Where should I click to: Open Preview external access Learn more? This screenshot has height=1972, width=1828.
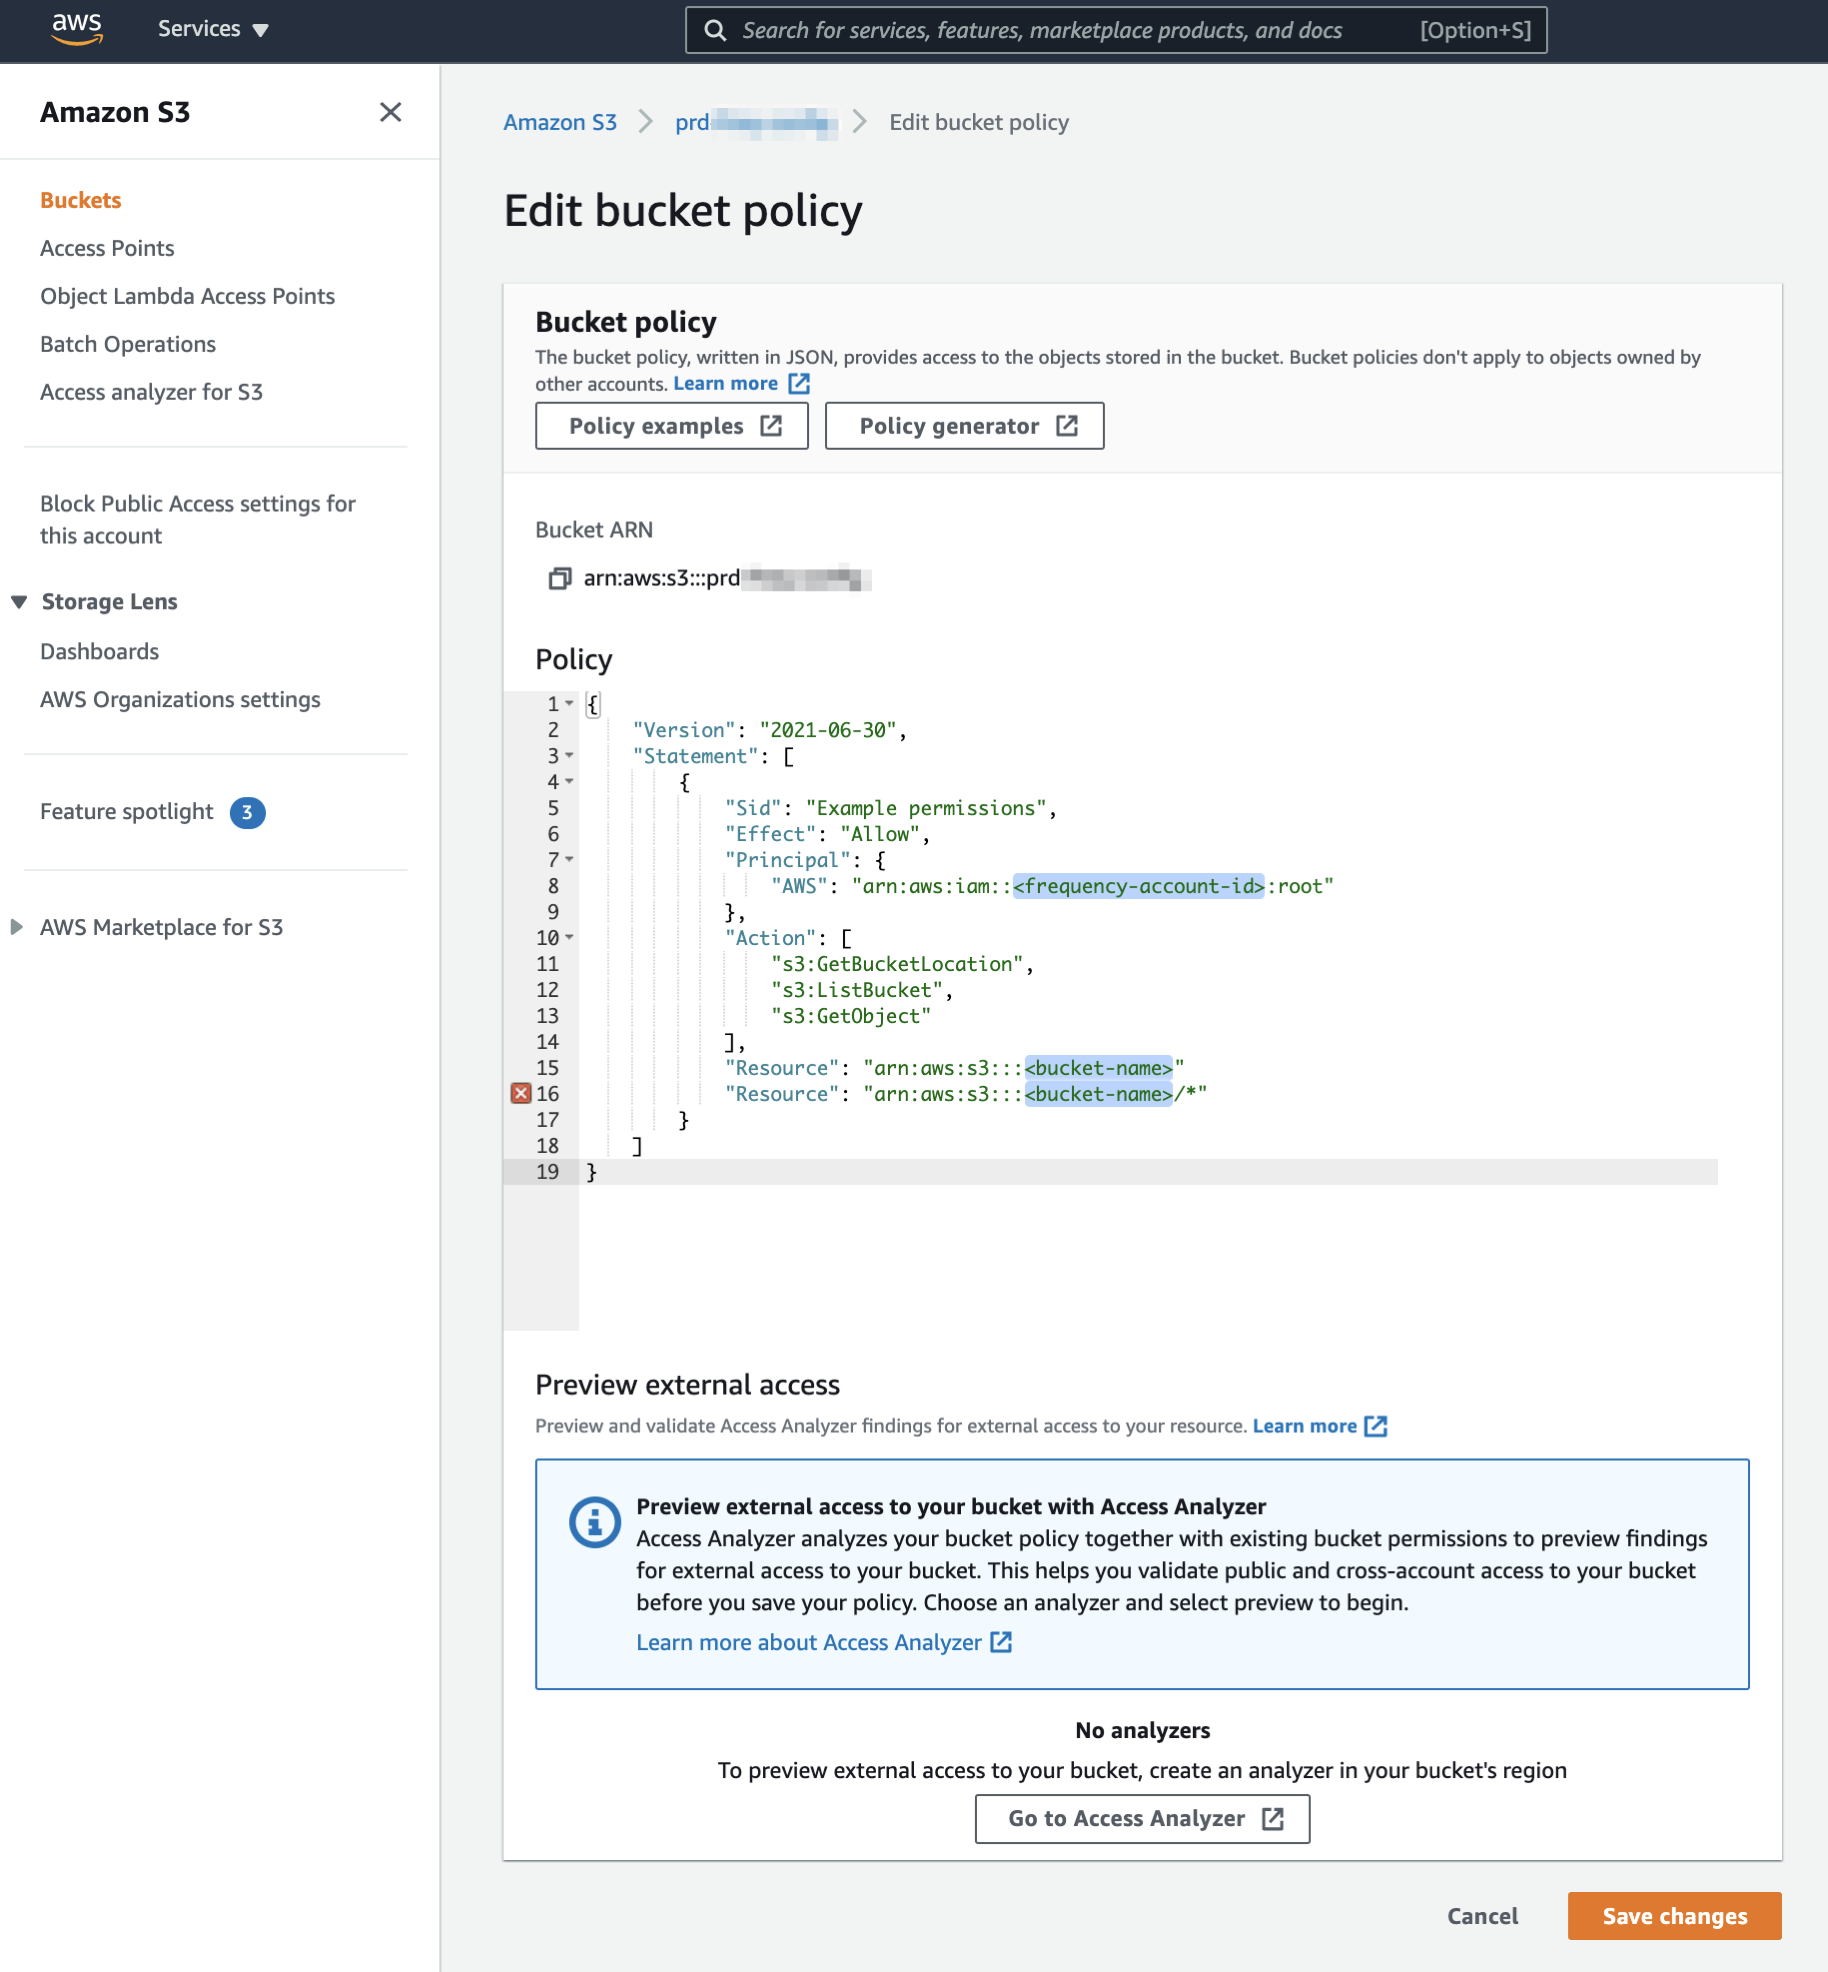[1305, 1426]
